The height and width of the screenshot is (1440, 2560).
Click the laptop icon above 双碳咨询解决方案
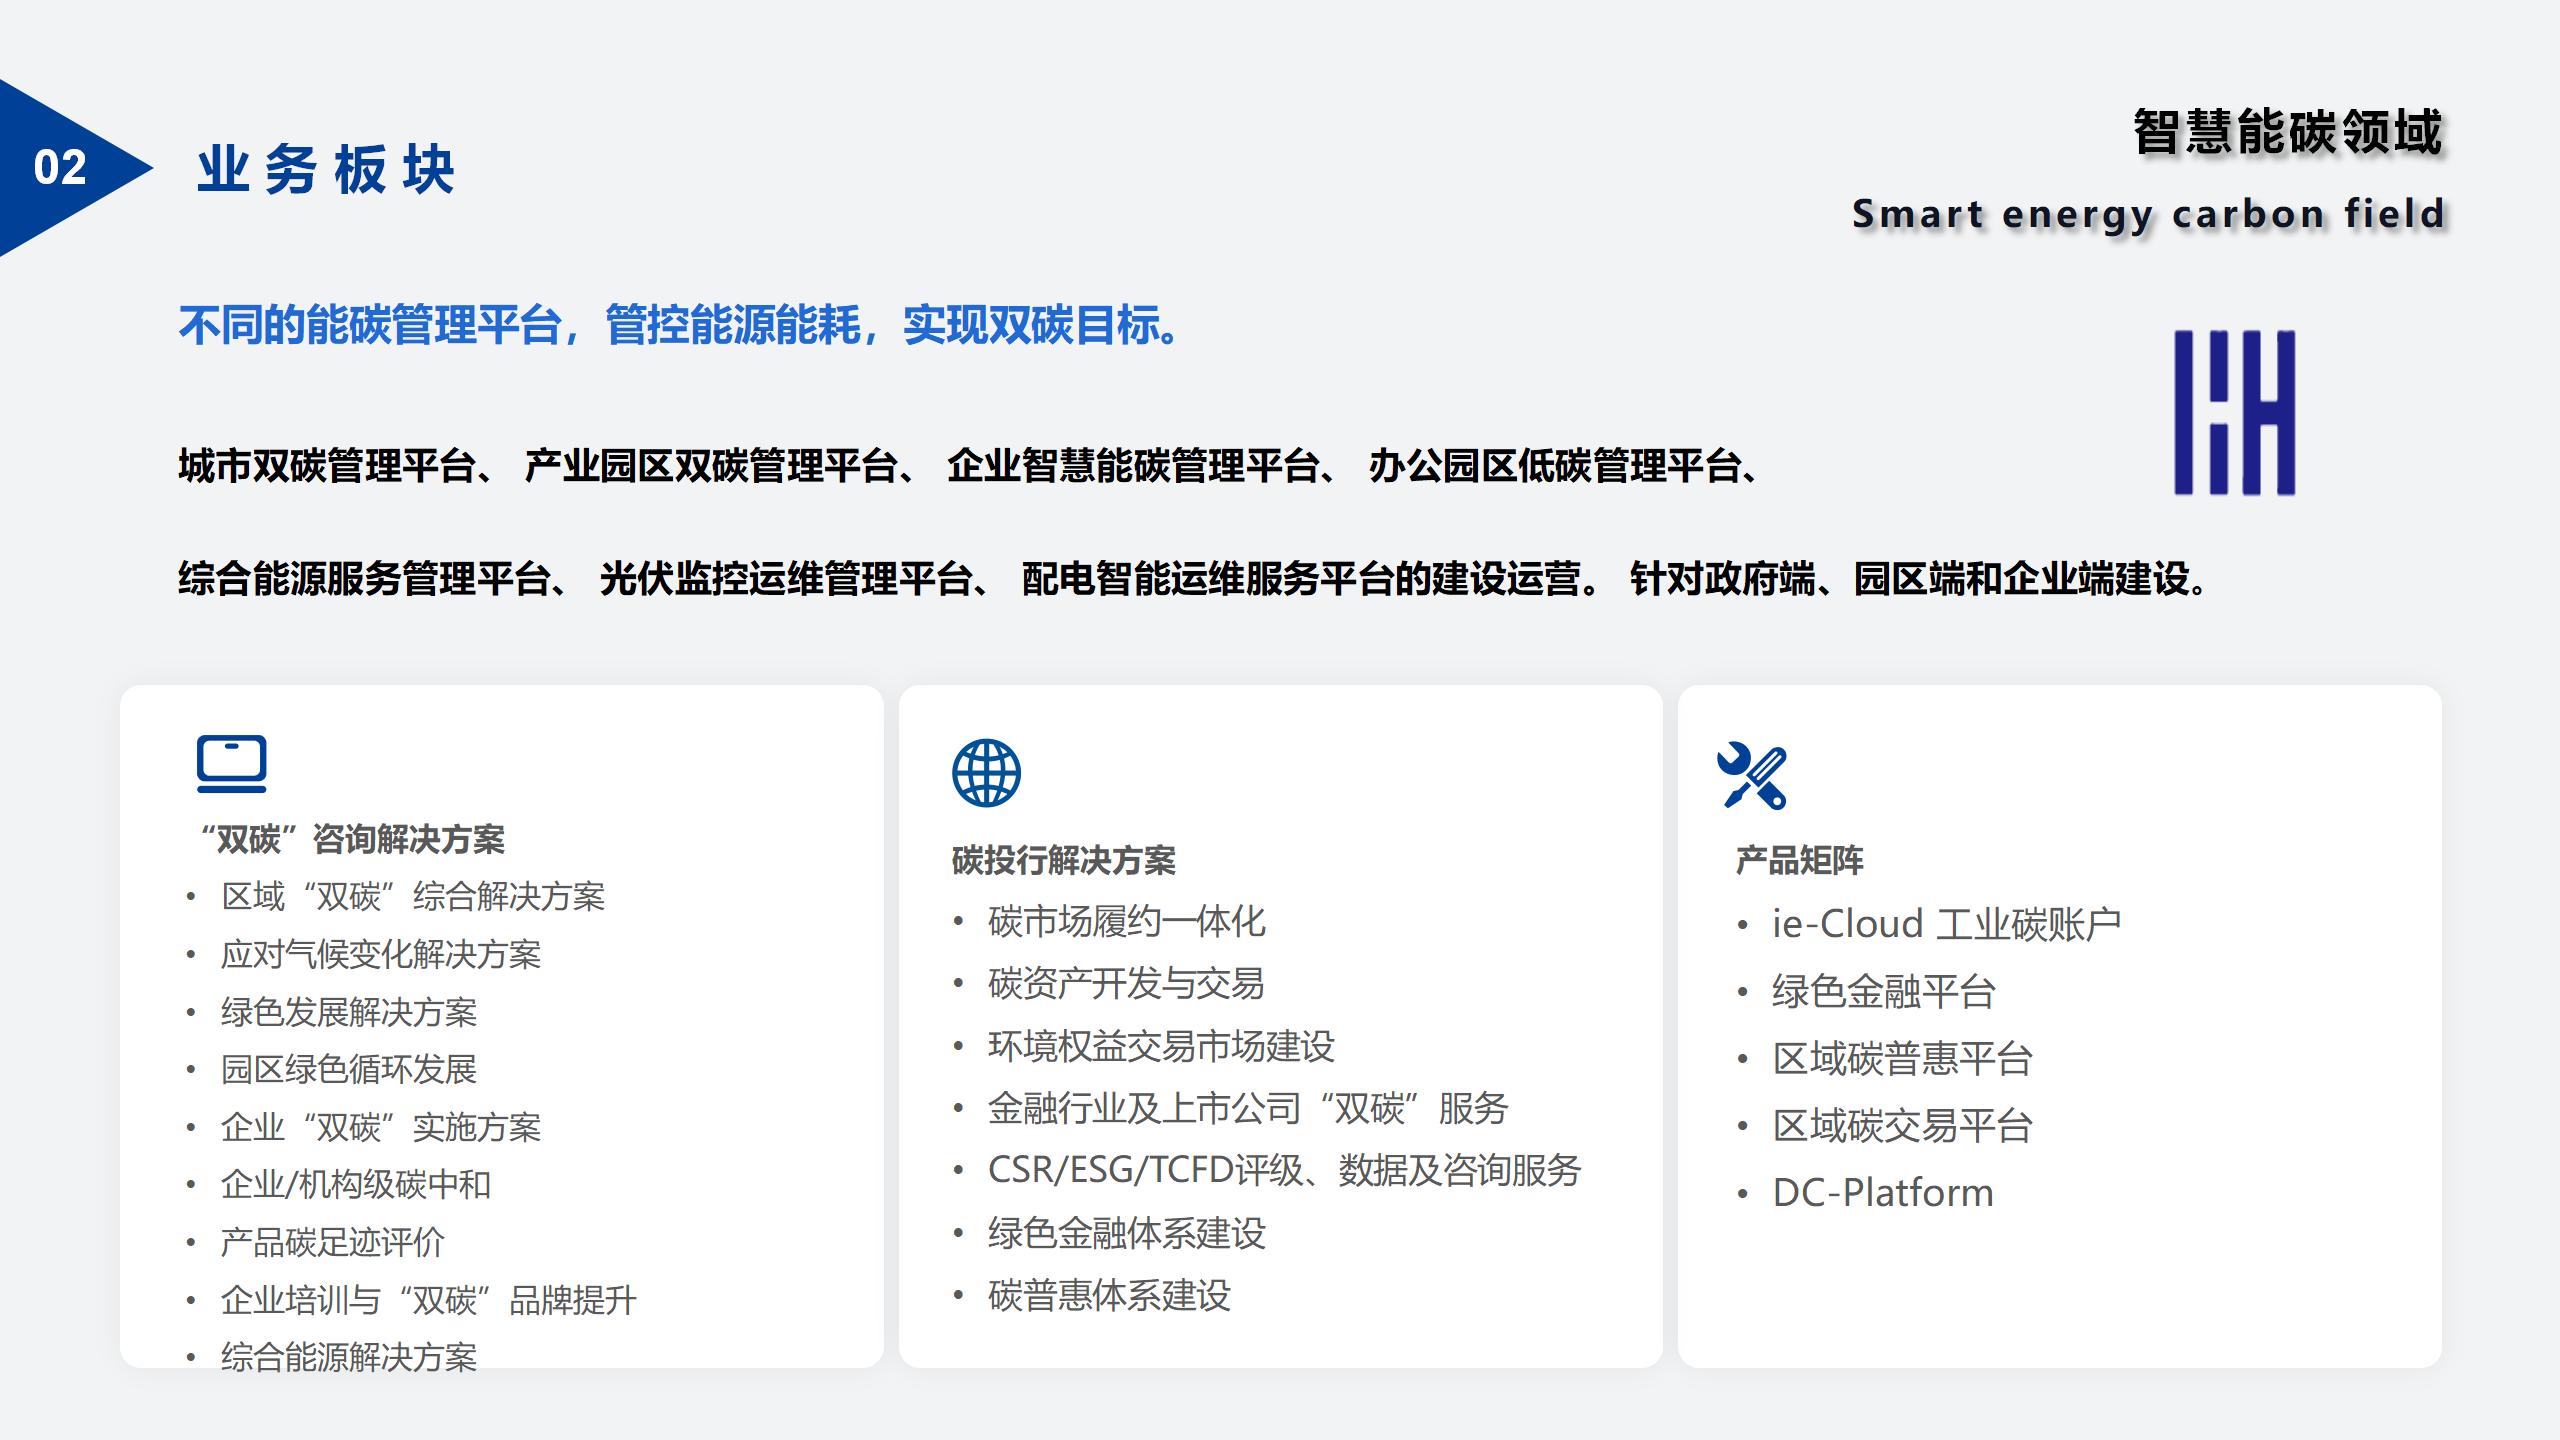231,764
